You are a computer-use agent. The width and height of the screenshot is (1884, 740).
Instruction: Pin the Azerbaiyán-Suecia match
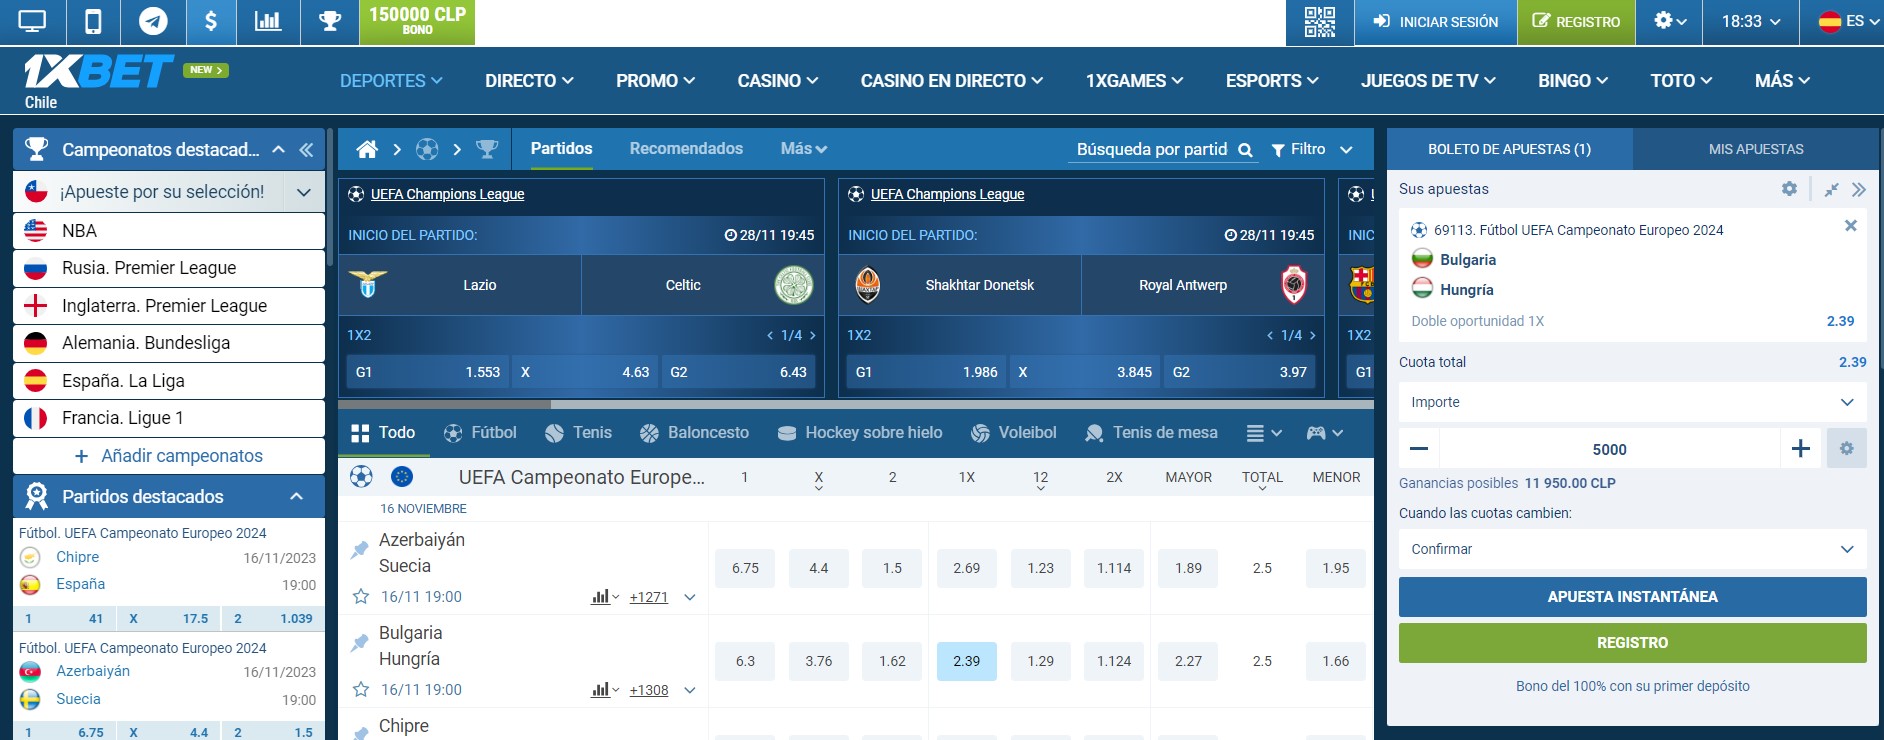(x=360, y=549)
